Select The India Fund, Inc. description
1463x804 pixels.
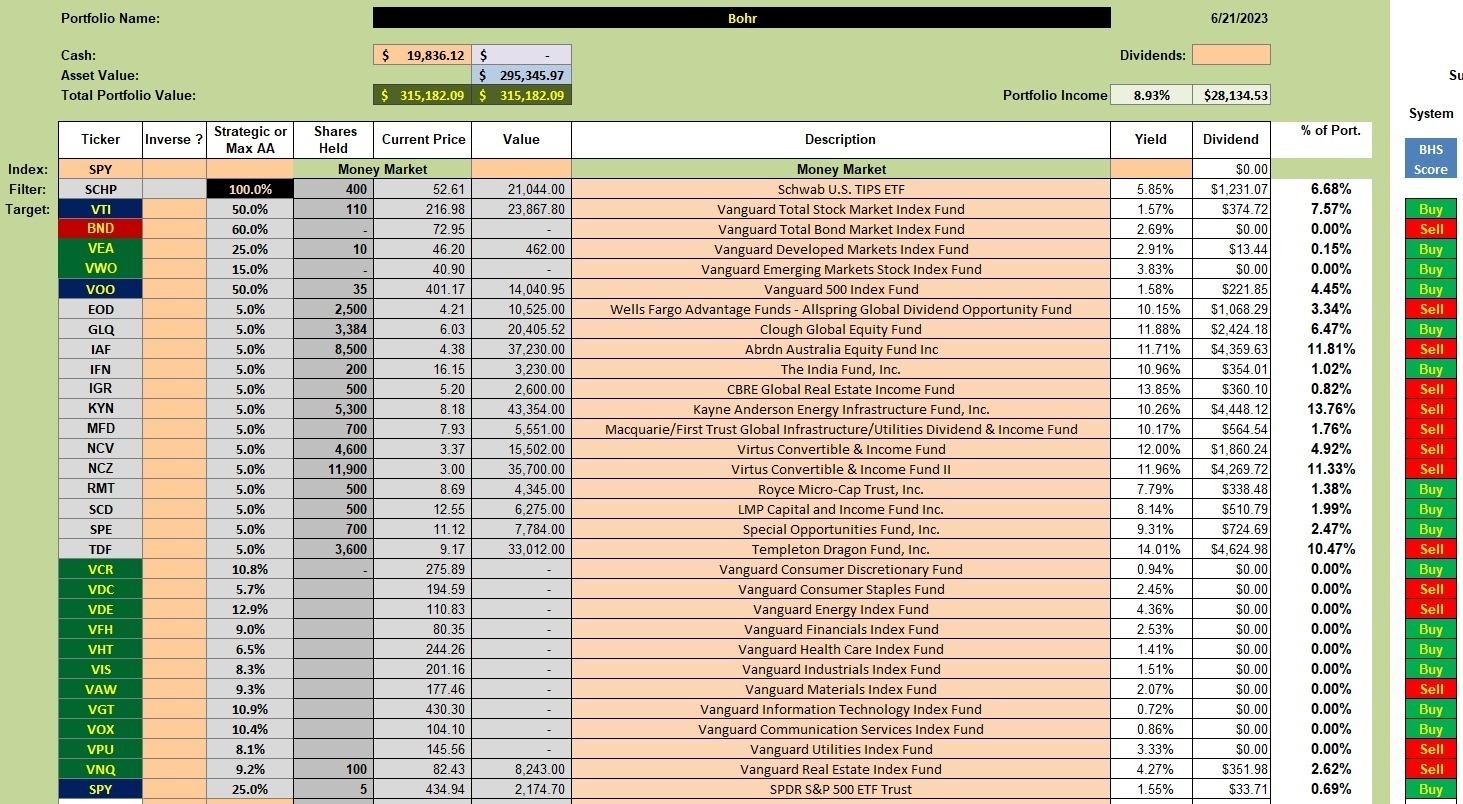pos(840,369)
